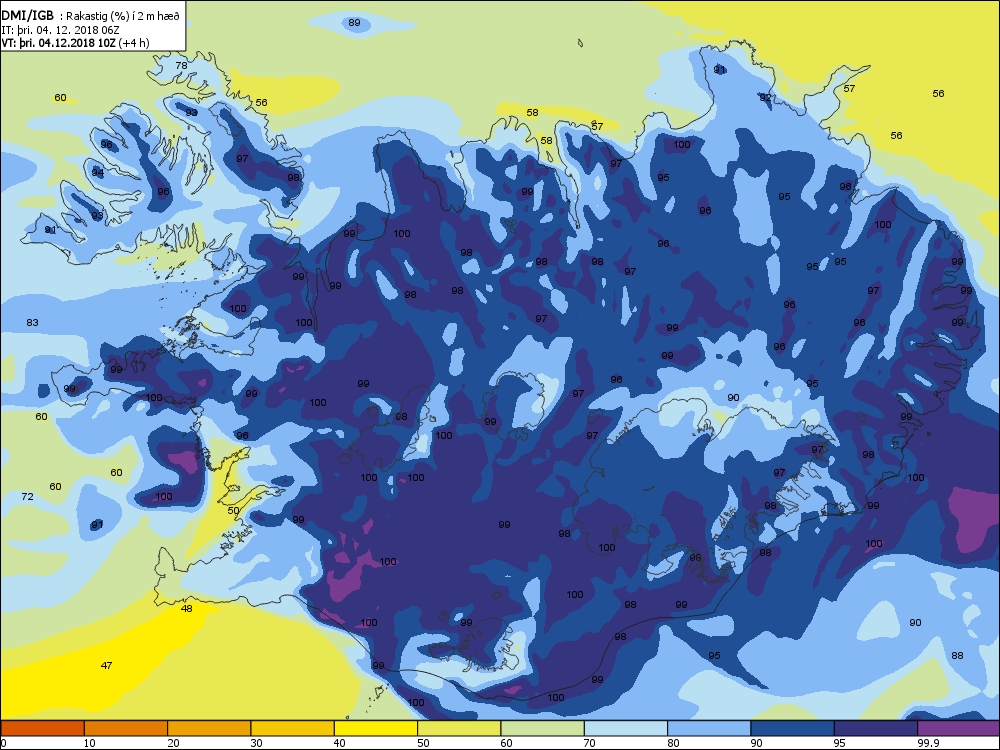Click the '80' tick label on the color scale
The image size is (1000, 750).
(x=673, y=743)
